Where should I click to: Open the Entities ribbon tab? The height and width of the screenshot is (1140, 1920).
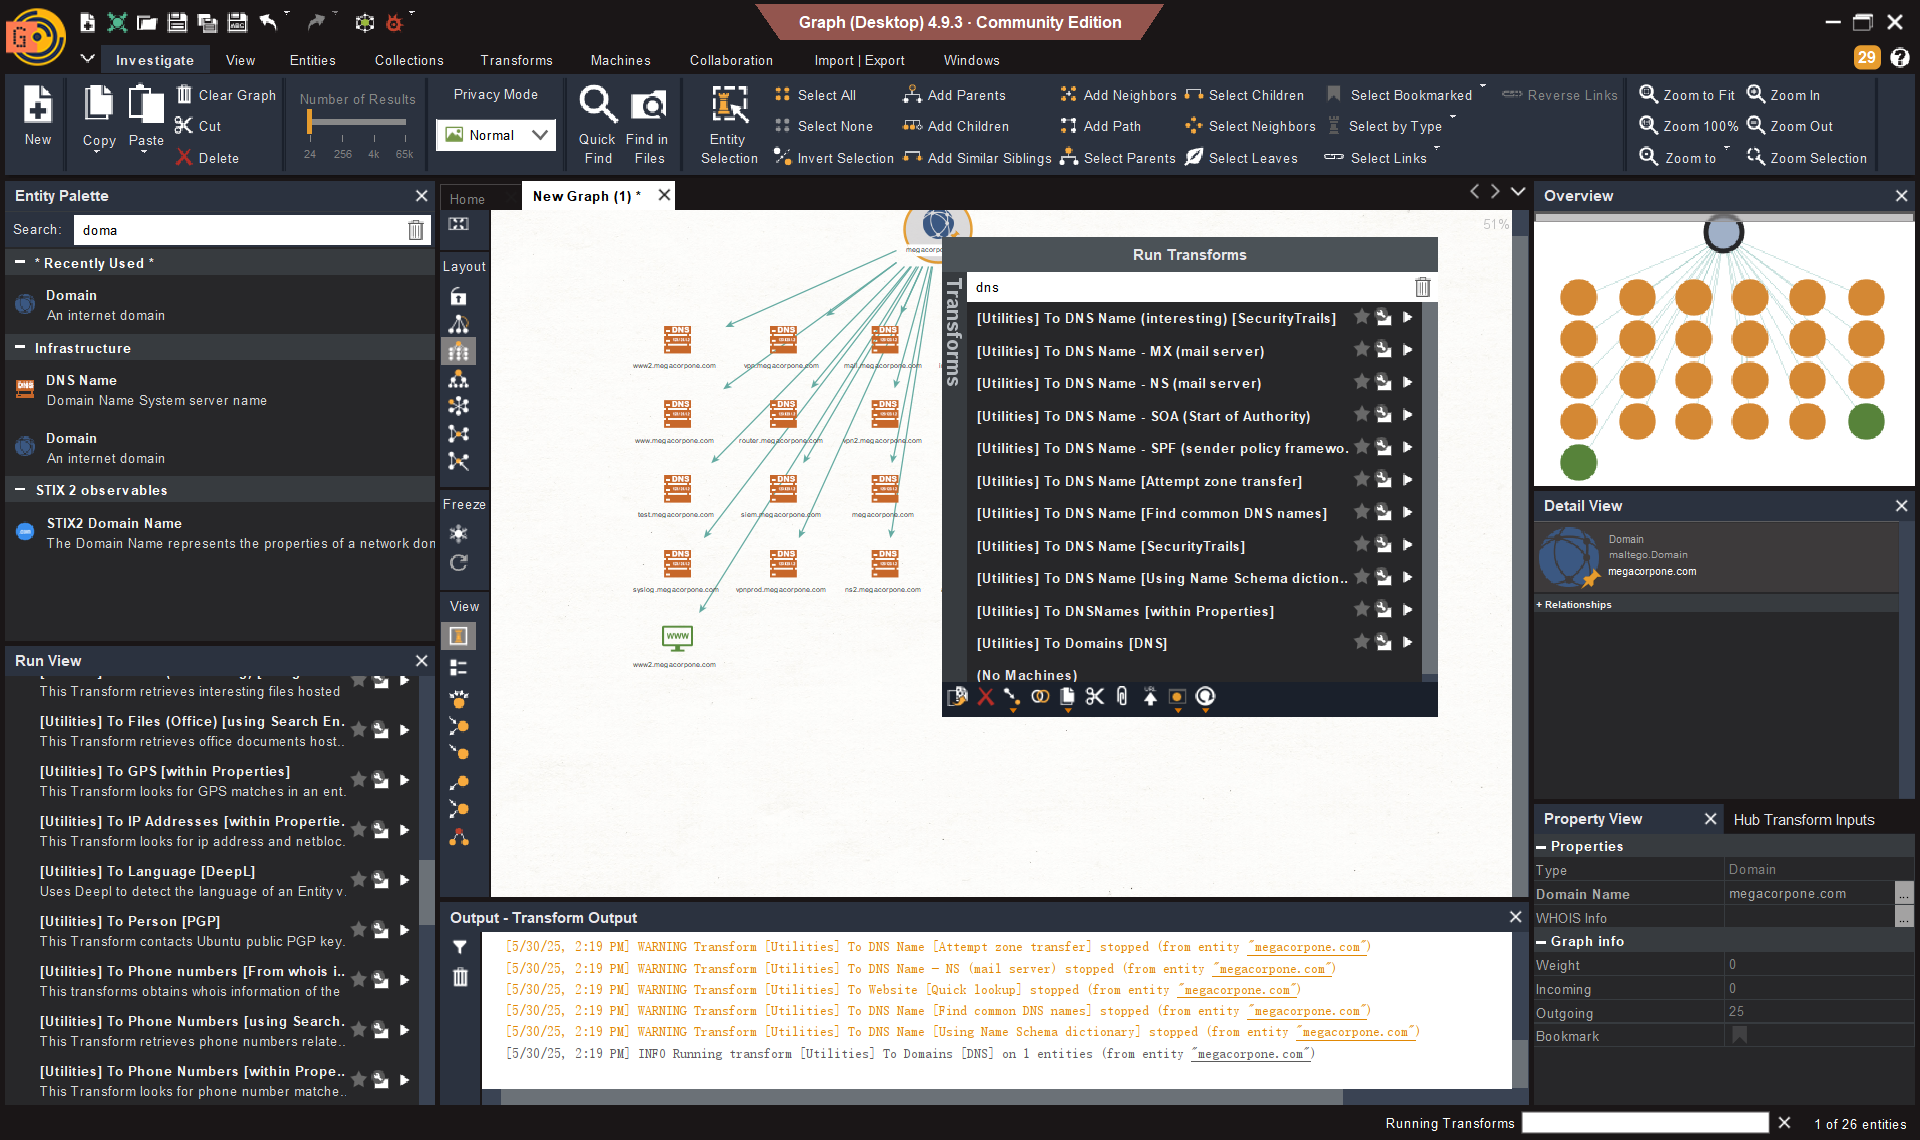312,60
